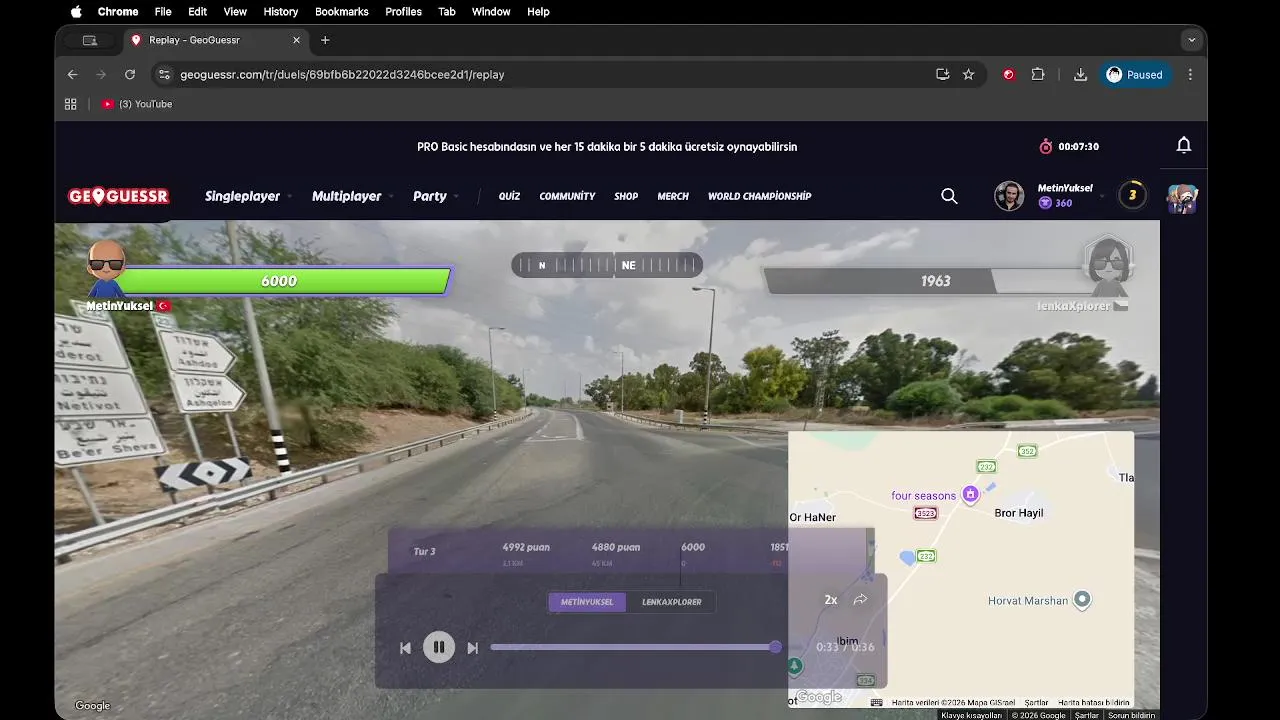Click the 3523 road shield on map
The width and height of the screenshot is (1280, 720).
click(x=925, y=513)
